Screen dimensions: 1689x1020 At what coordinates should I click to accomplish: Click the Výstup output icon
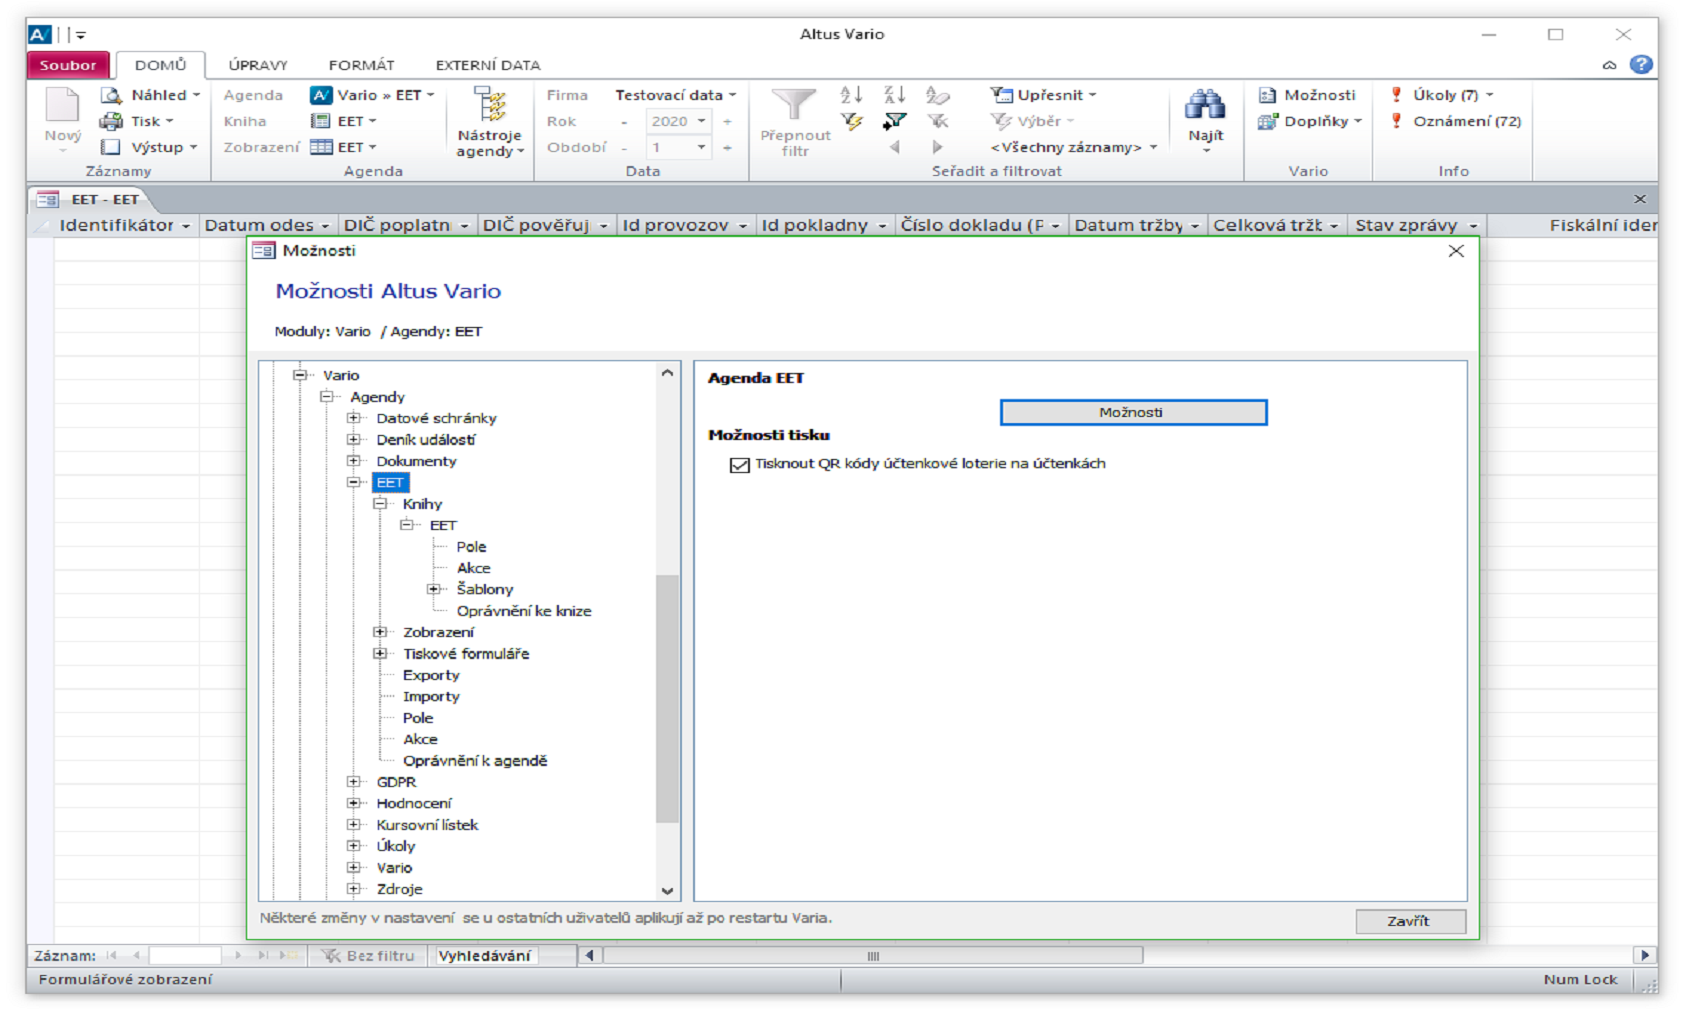(111, 147)
